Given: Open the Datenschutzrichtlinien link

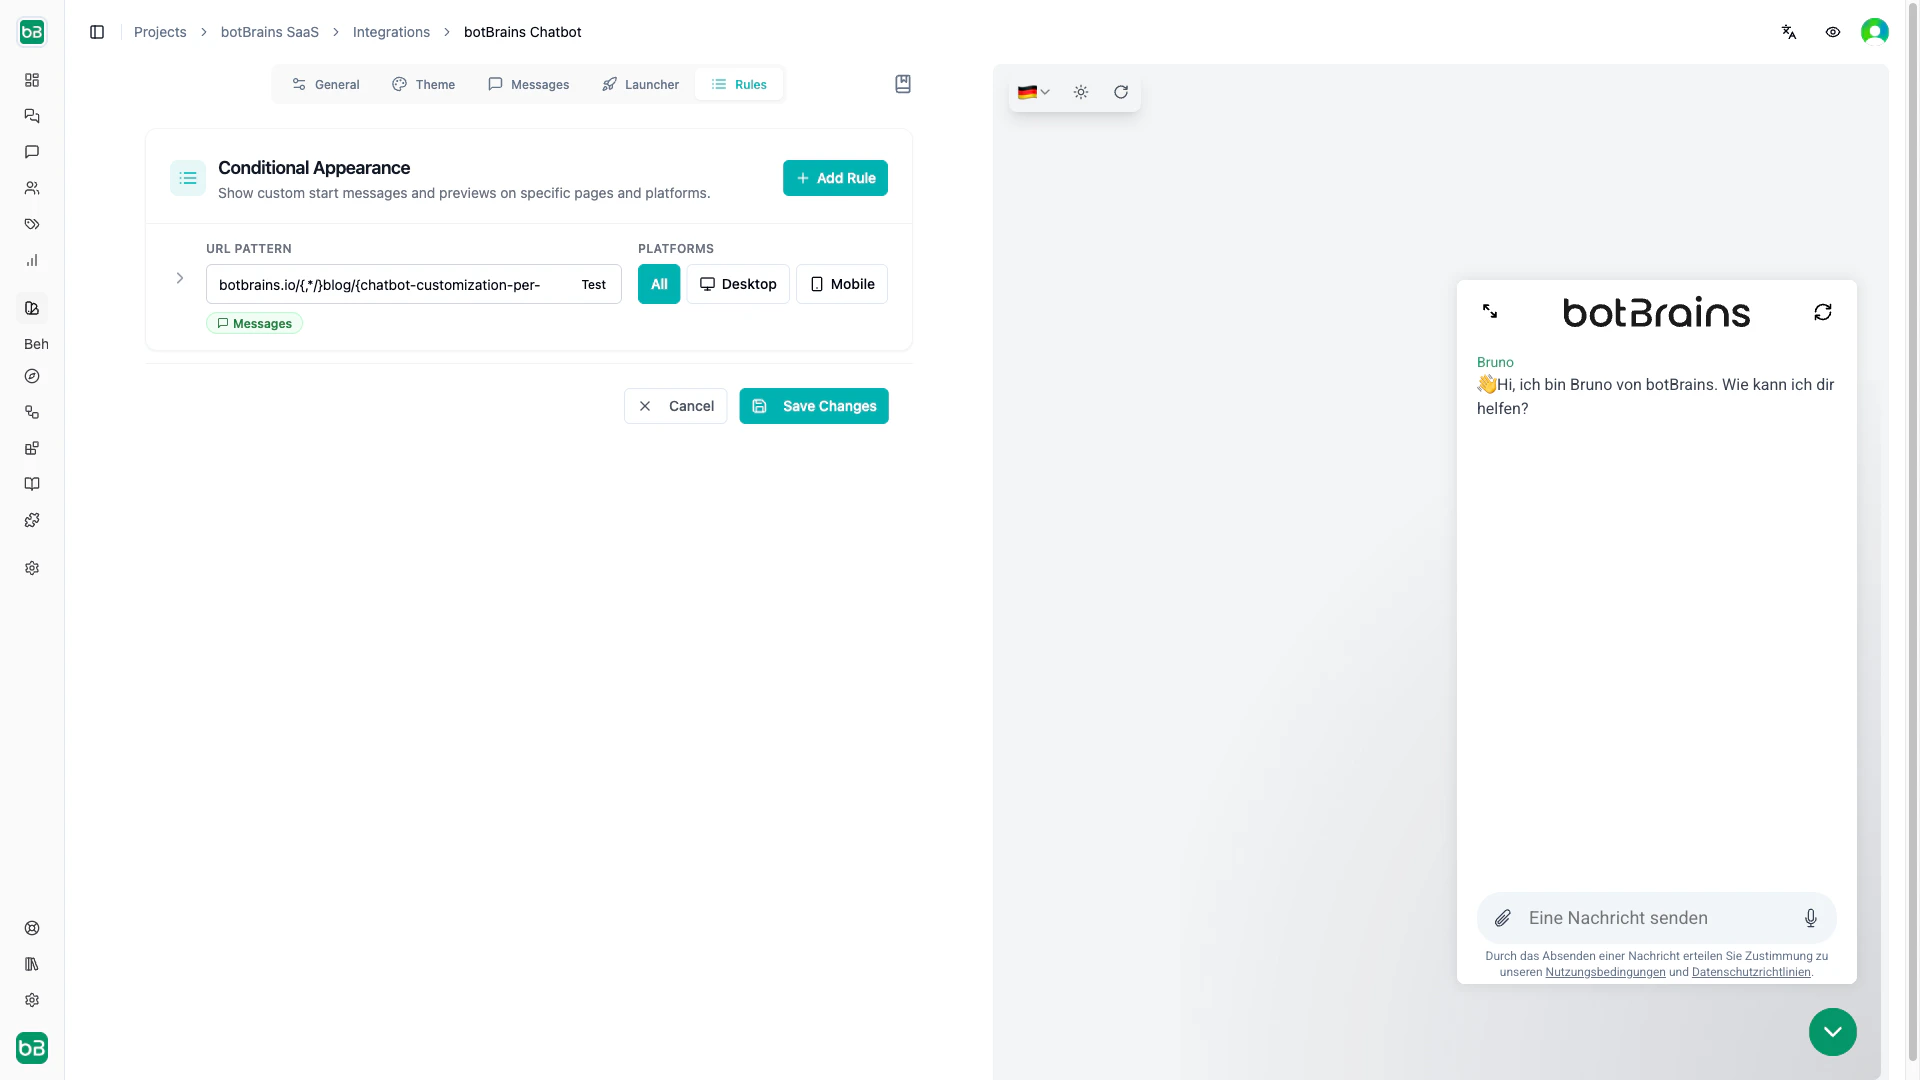Looking at the screenshot, I should [x=1751, y=972].
